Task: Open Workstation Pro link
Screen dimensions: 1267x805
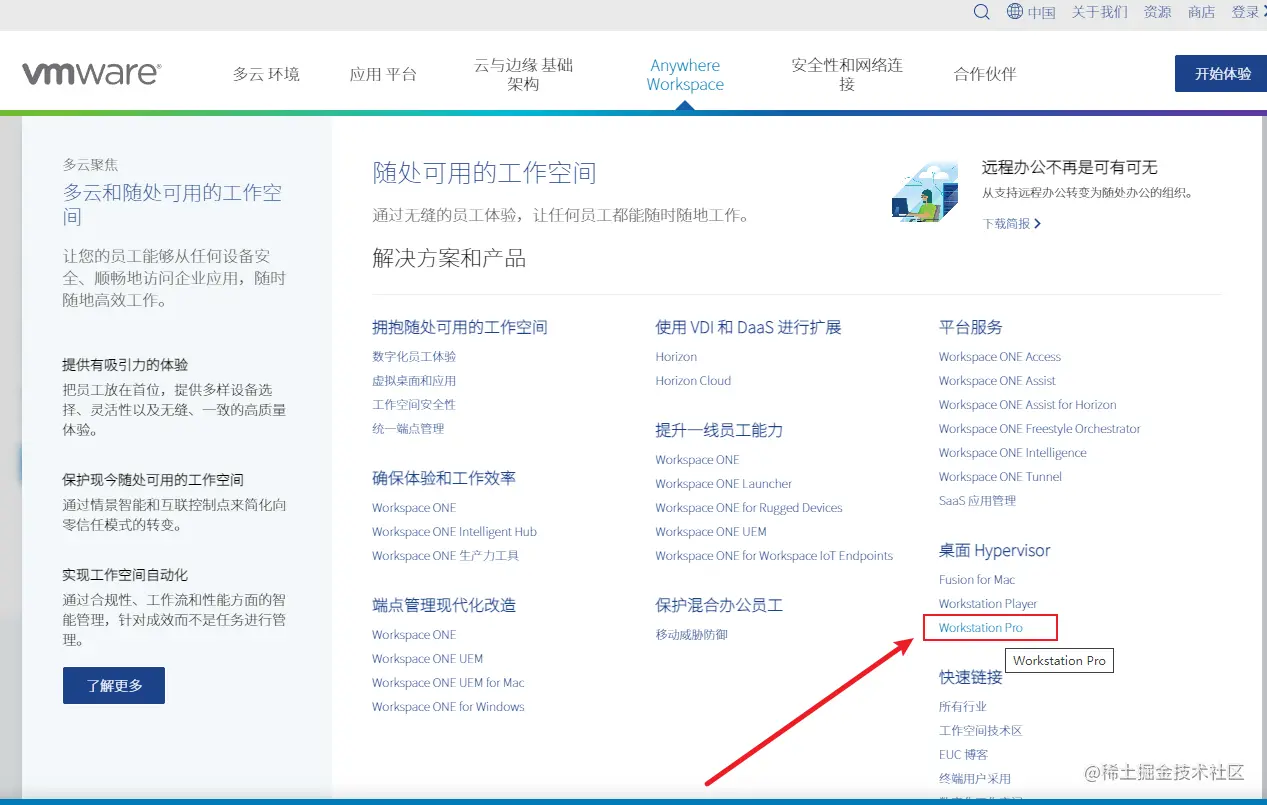Action: click(981, 628)
